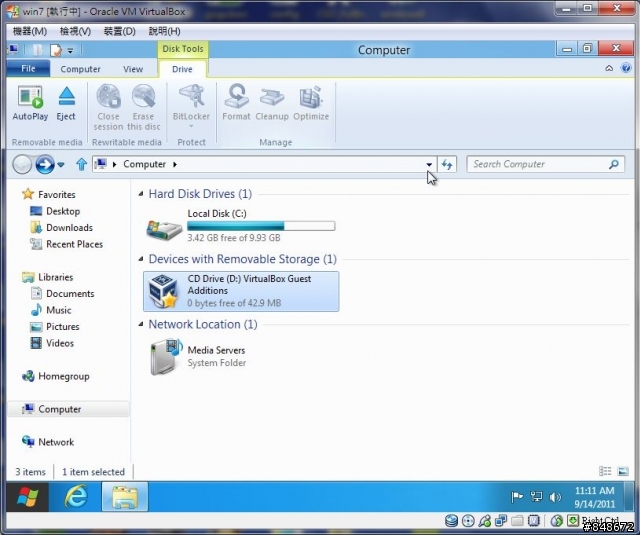Click the volume speaker tray icon
640x535 pixels.
point(555,497)
